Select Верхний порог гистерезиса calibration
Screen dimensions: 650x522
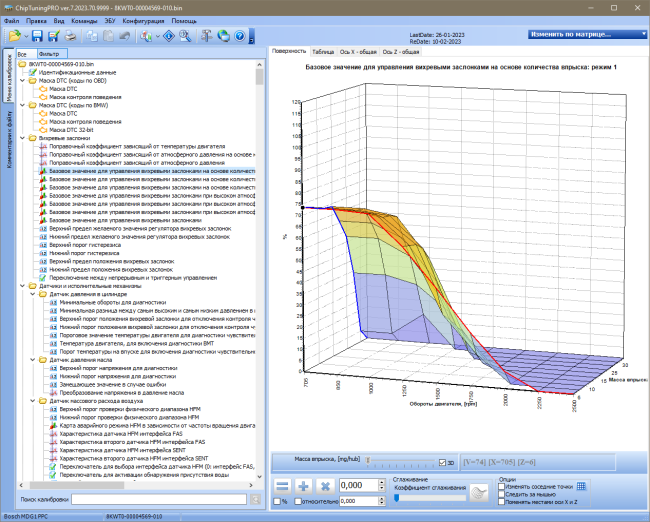pyautogui.click(x=85, y=245)
